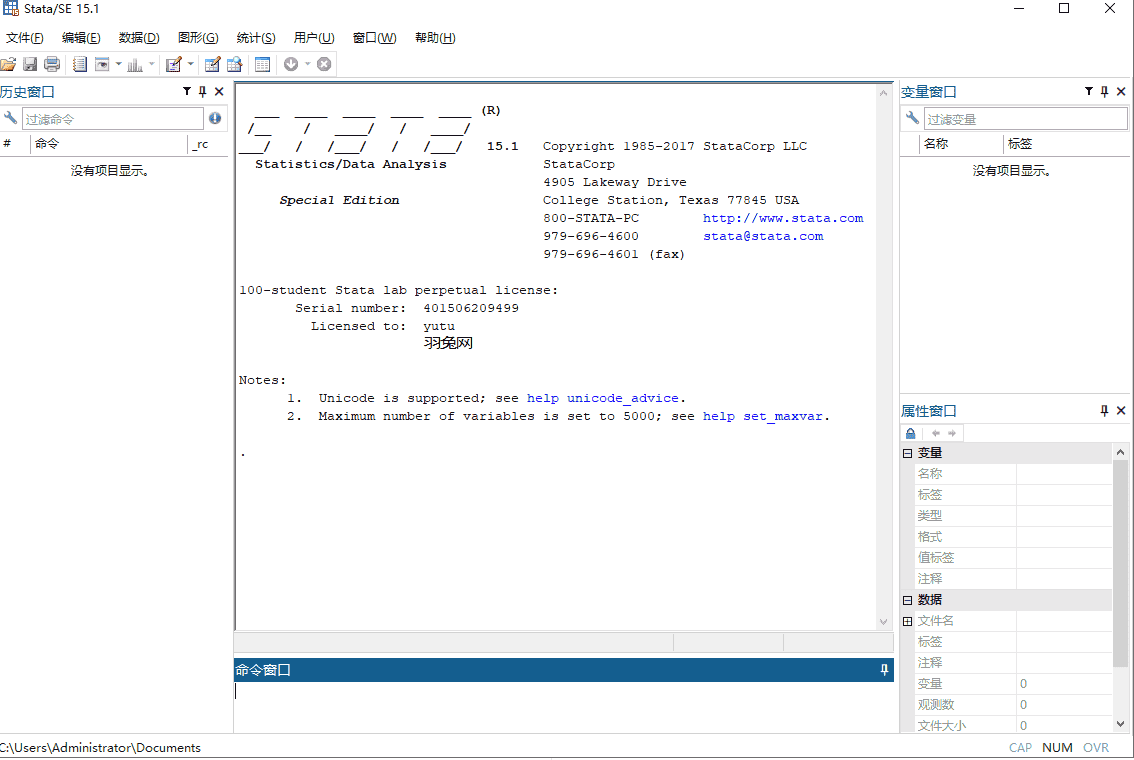Expand the 文件名 property entry

[909, 620]
